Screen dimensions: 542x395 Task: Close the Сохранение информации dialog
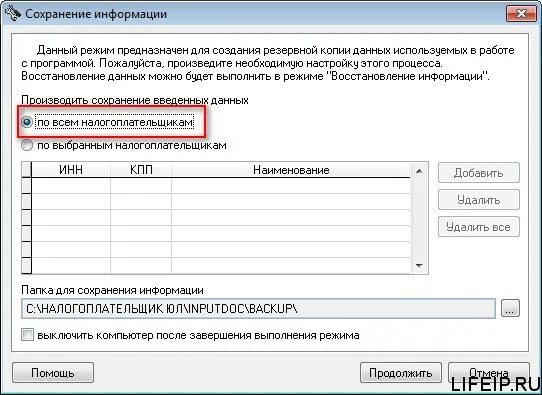[521, 13]
